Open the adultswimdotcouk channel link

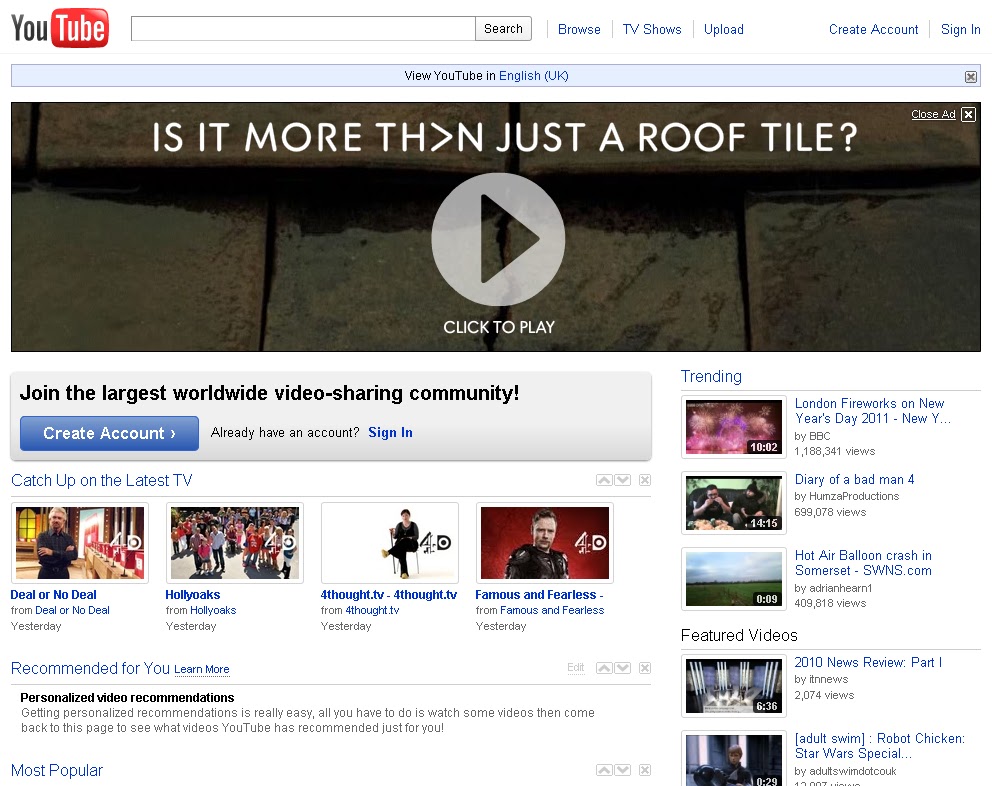coord(853,771)
